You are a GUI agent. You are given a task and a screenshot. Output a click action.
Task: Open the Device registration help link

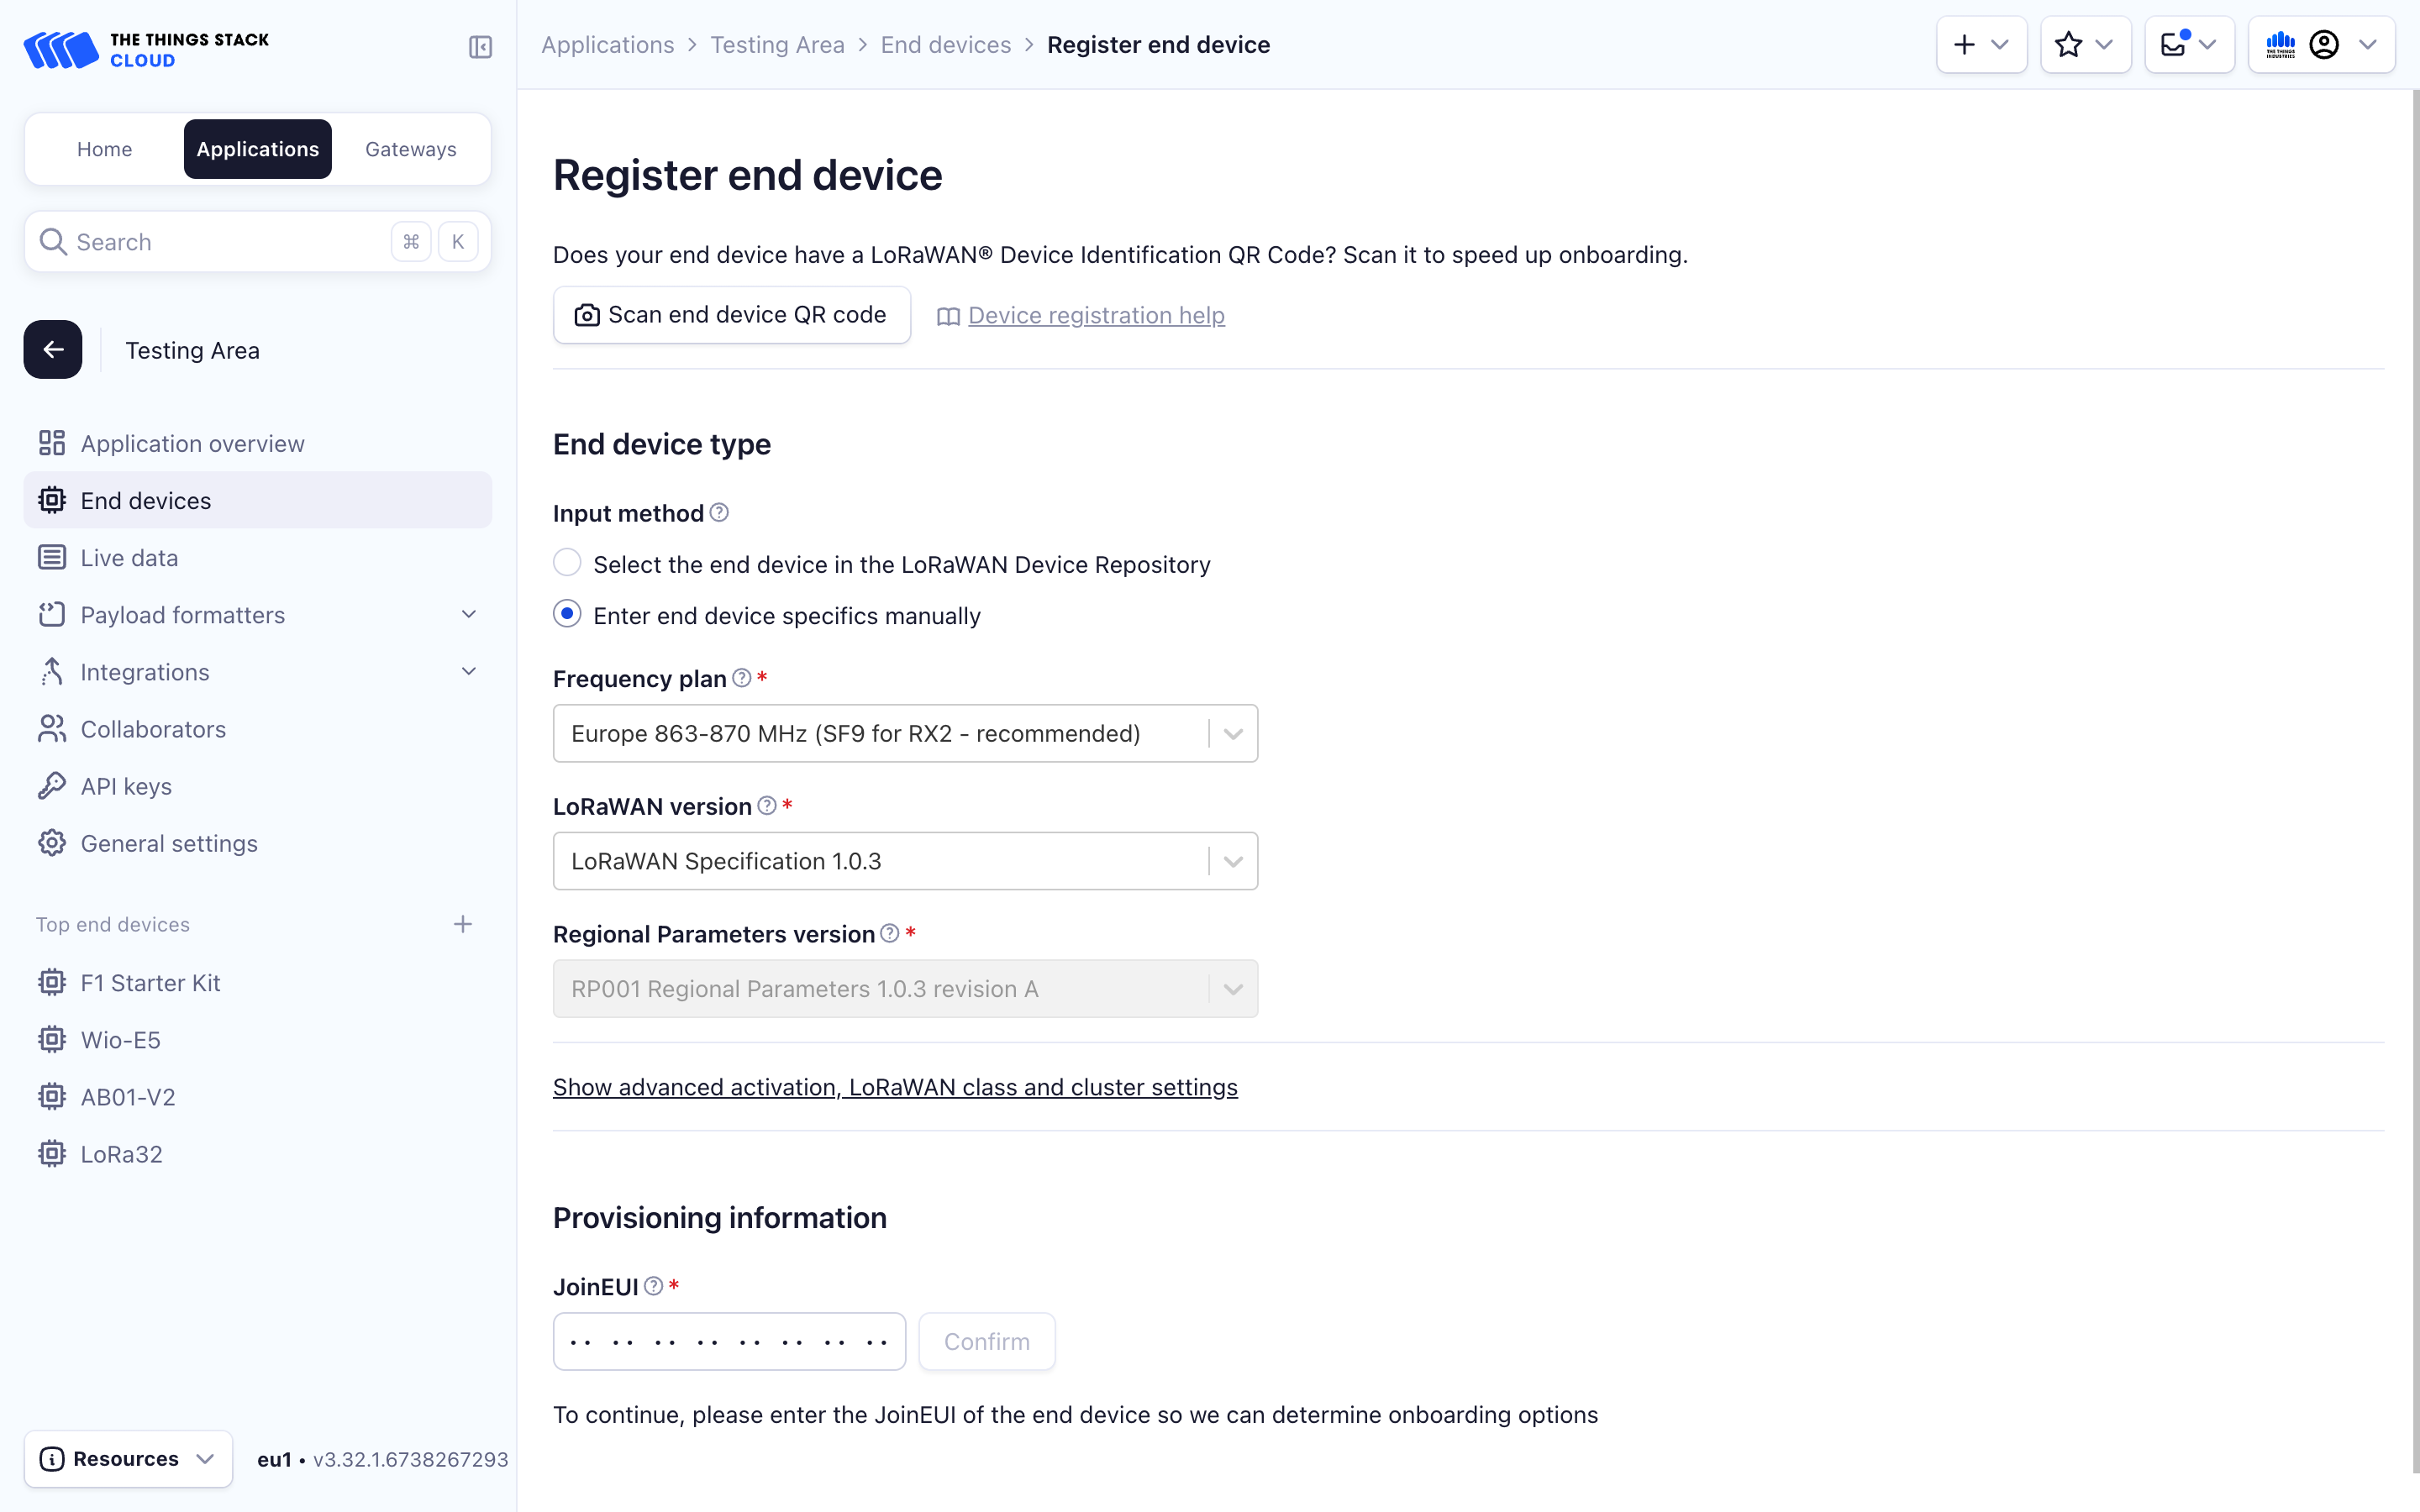click(x=1096, y=315)
